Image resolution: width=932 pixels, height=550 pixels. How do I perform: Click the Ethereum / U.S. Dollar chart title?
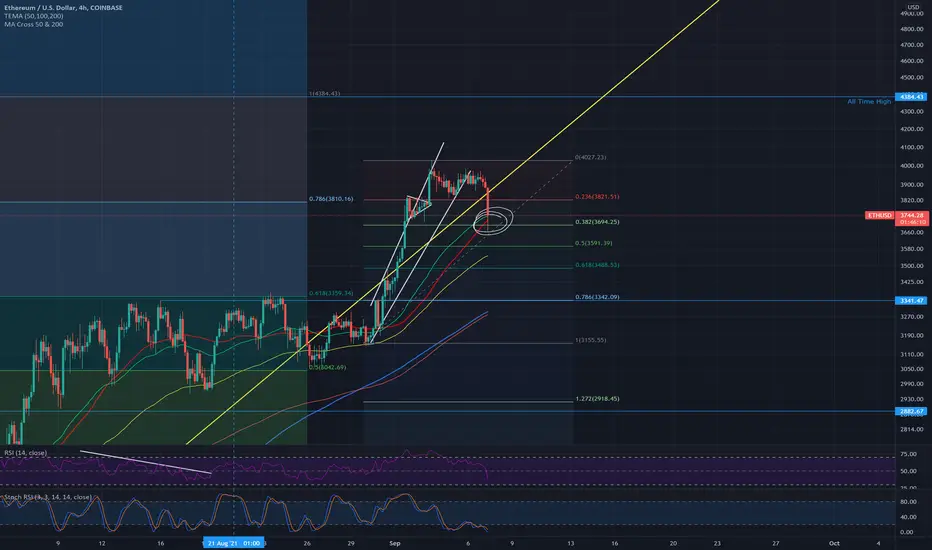64,8
